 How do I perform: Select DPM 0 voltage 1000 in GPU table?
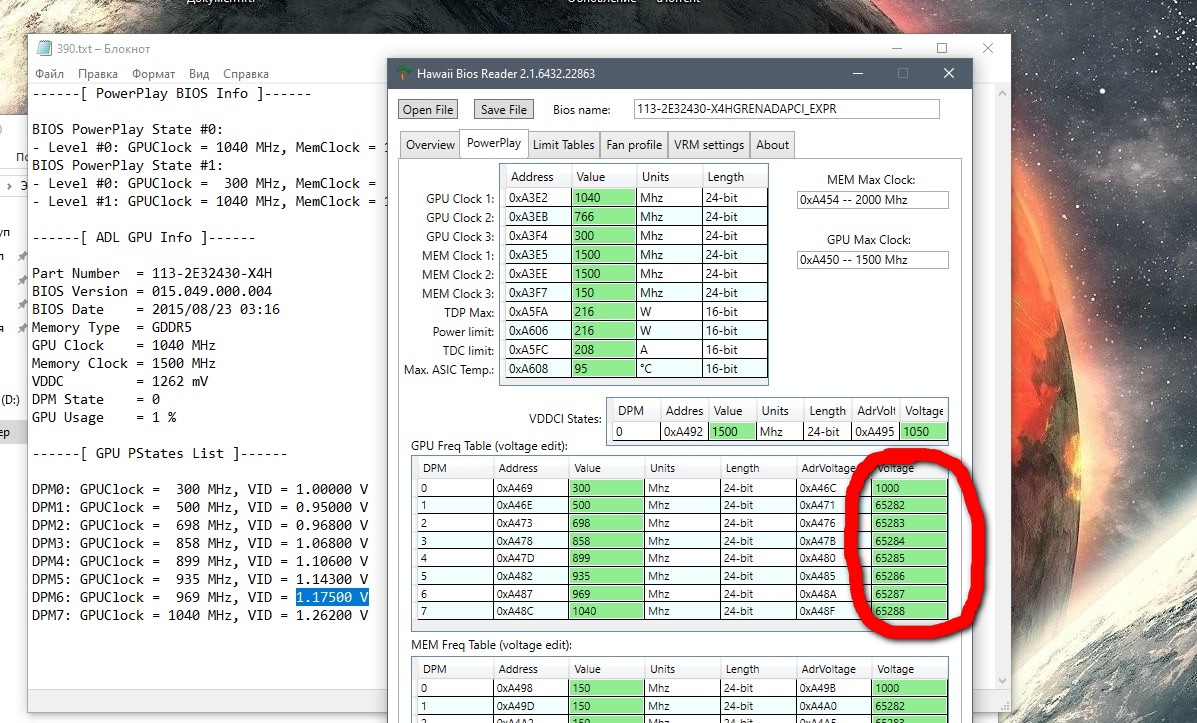point(909,488)
